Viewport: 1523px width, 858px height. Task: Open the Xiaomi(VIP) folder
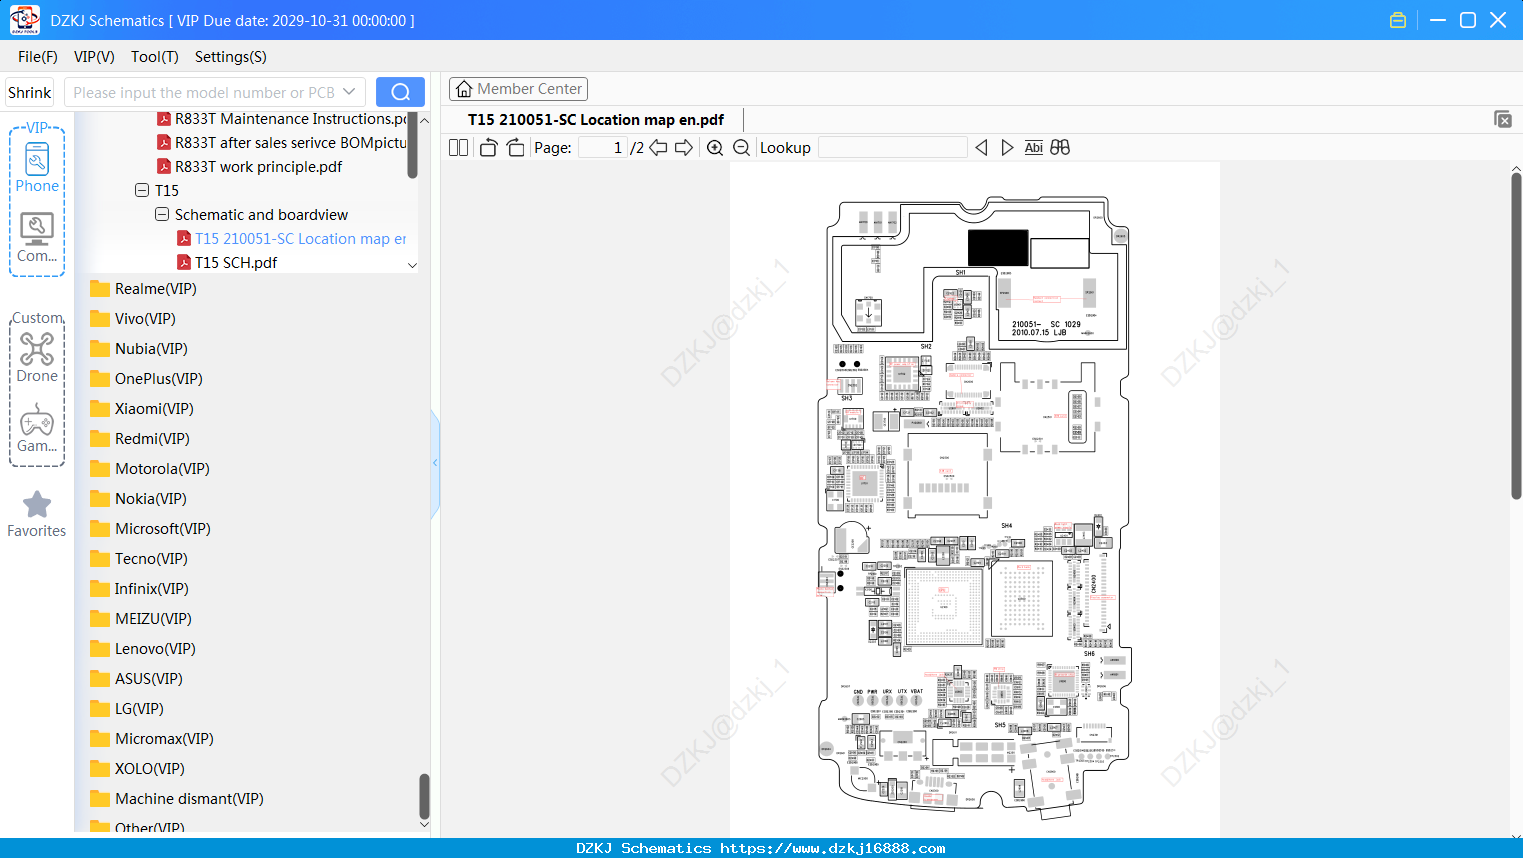coord(141,409)
